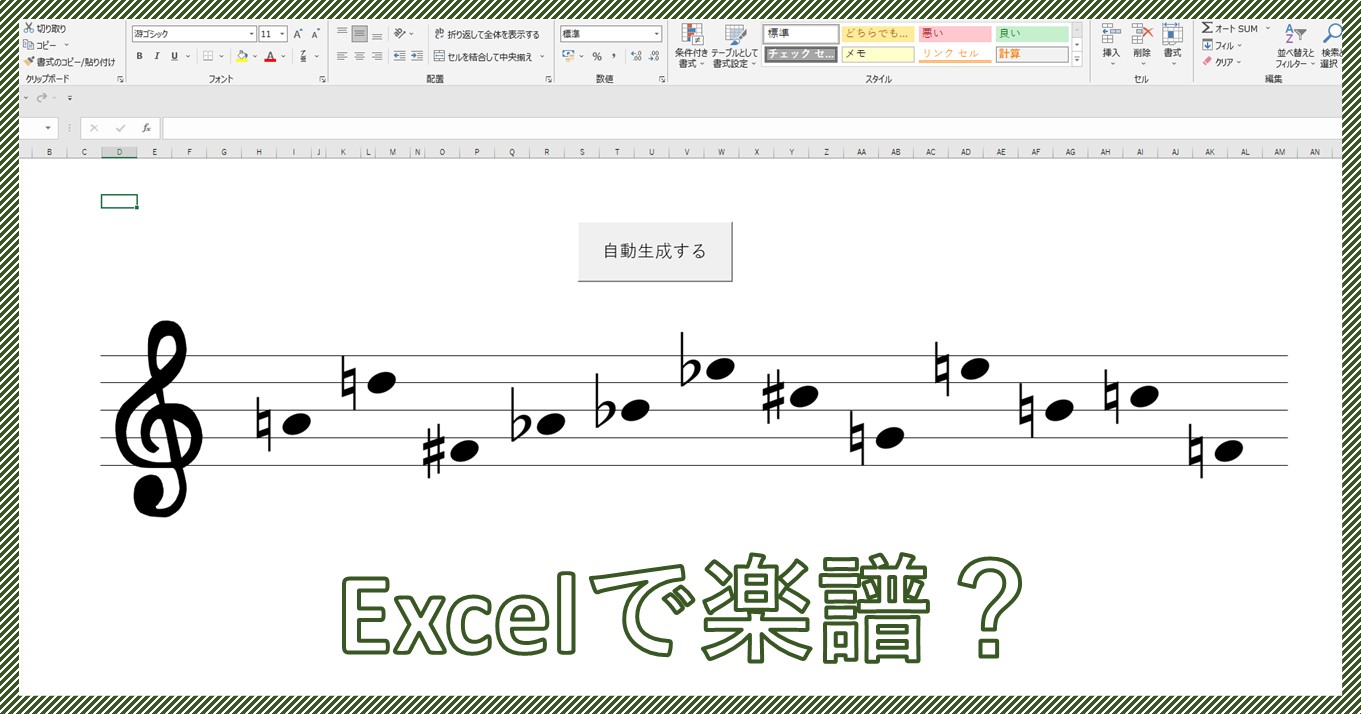The height and width of the screenshot is (714, 1361).
Task: Open the font size 11 dropdown
Action: (282, 34)
